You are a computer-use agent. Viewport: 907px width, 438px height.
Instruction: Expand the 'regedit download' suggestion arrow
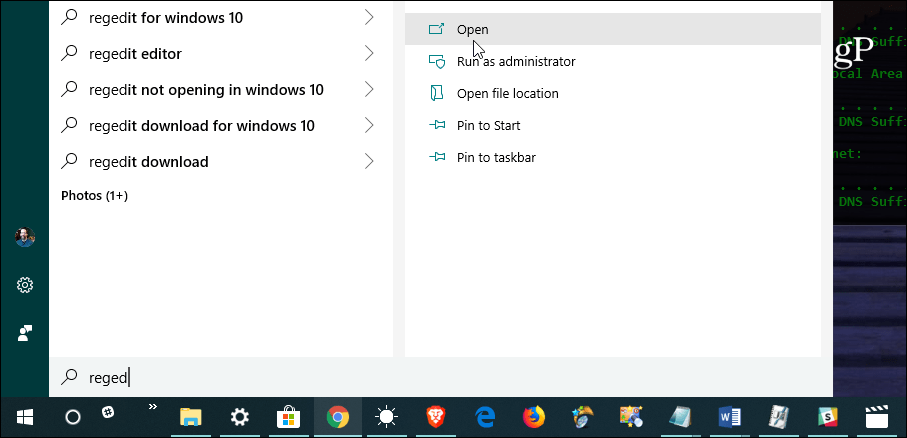coord(369,161)
